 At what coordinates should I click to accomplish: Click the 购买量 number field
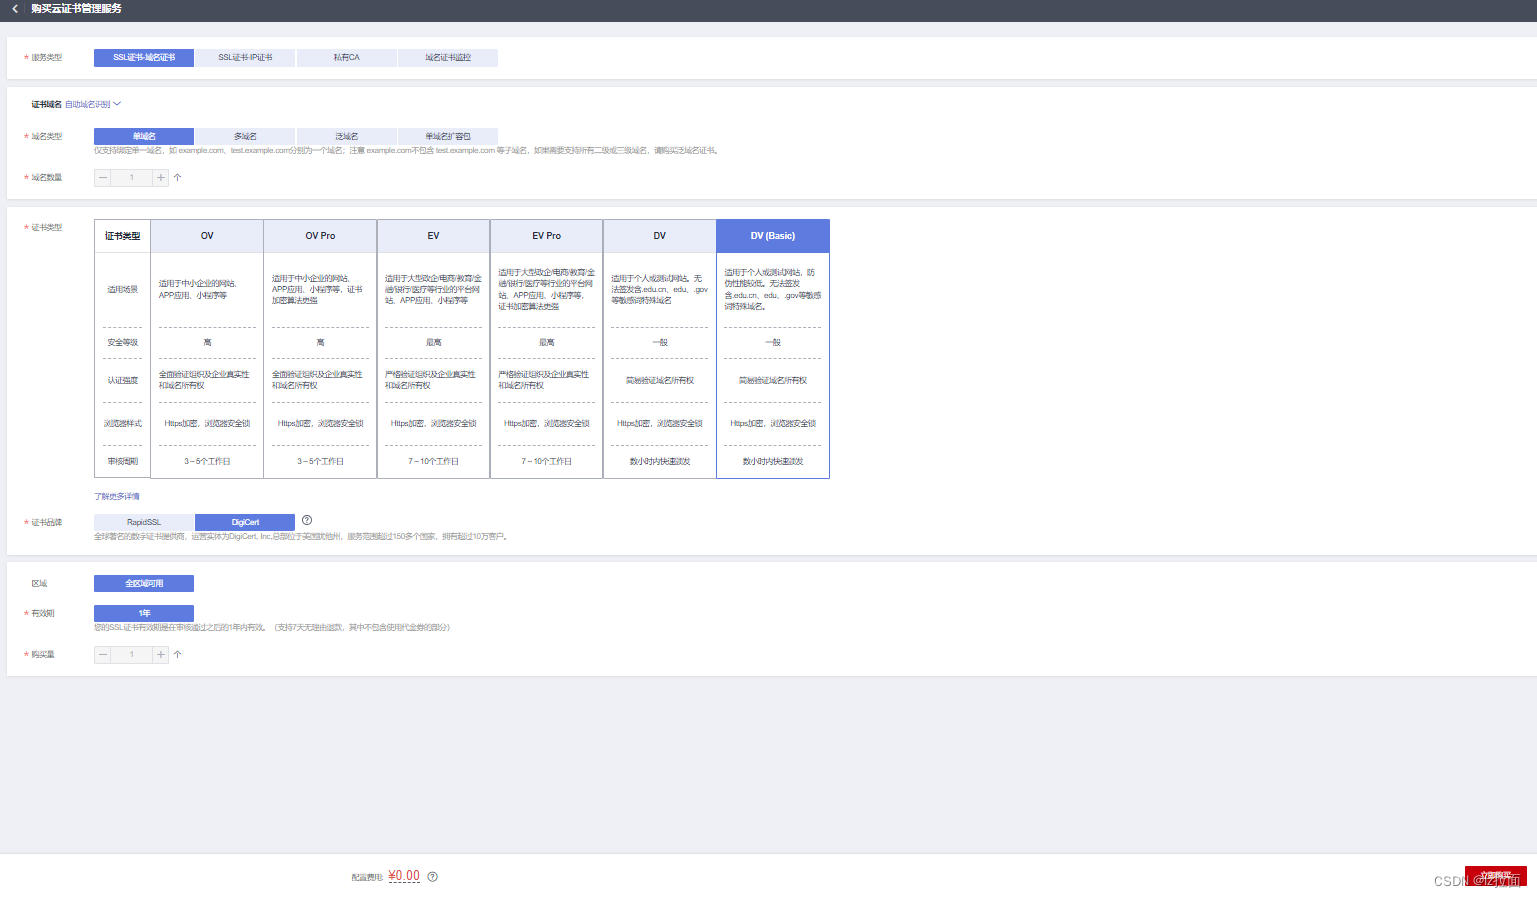click(x=131, y=655)
